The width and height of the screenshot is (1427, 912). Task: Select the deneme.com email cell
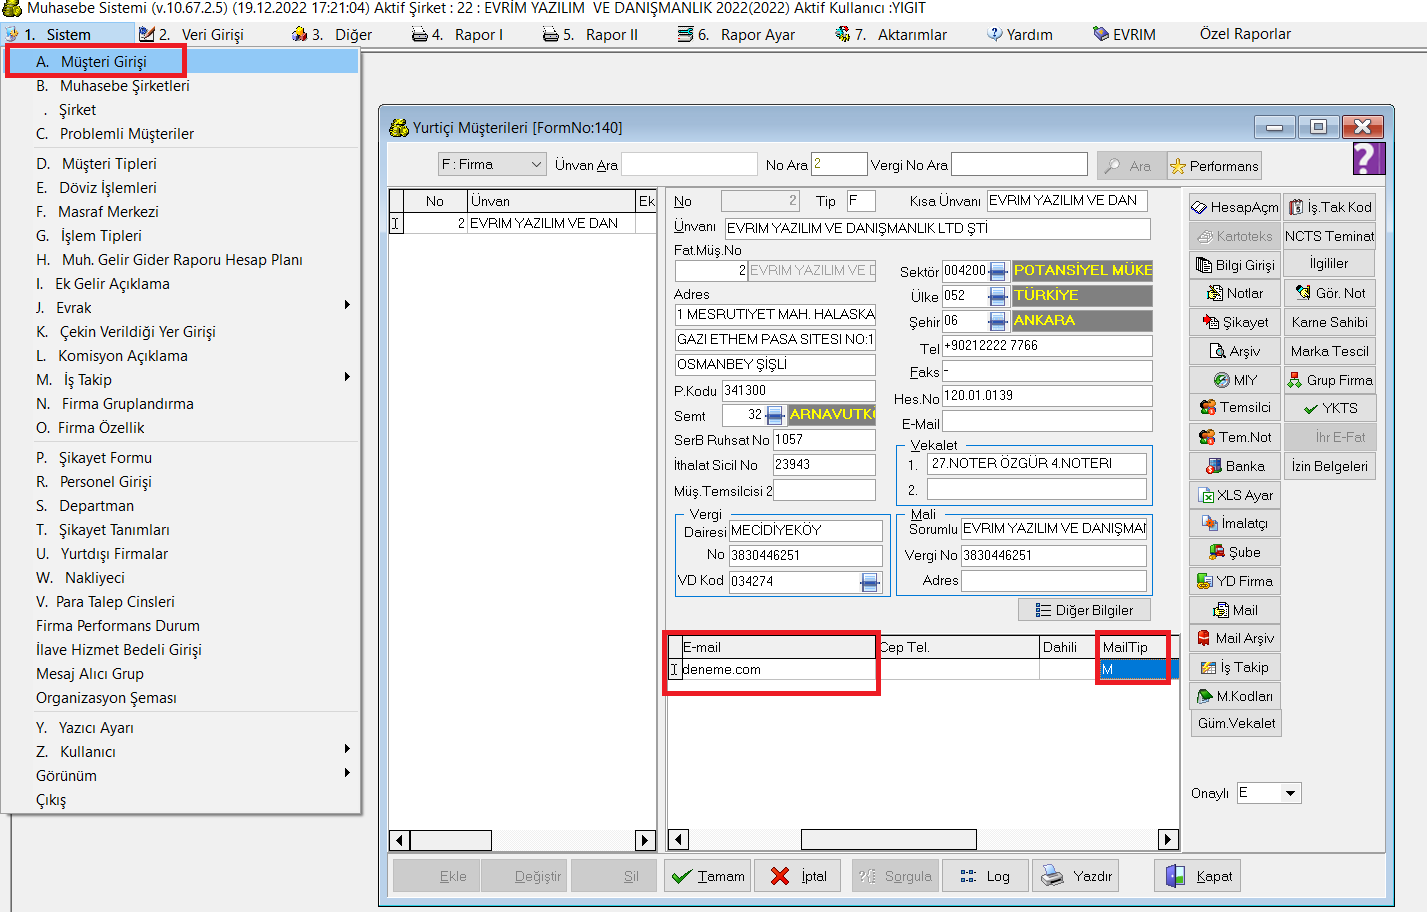779,670
